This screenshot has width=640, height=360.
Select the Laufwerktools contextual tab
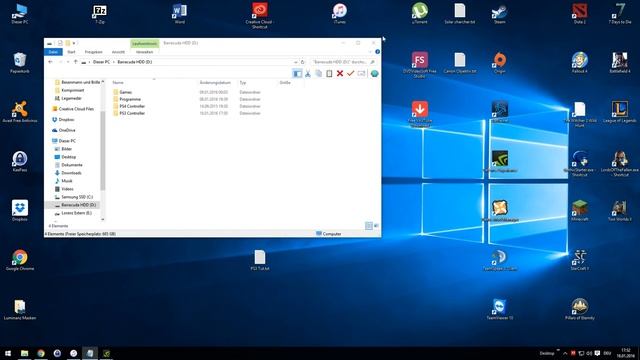[144, 43]
